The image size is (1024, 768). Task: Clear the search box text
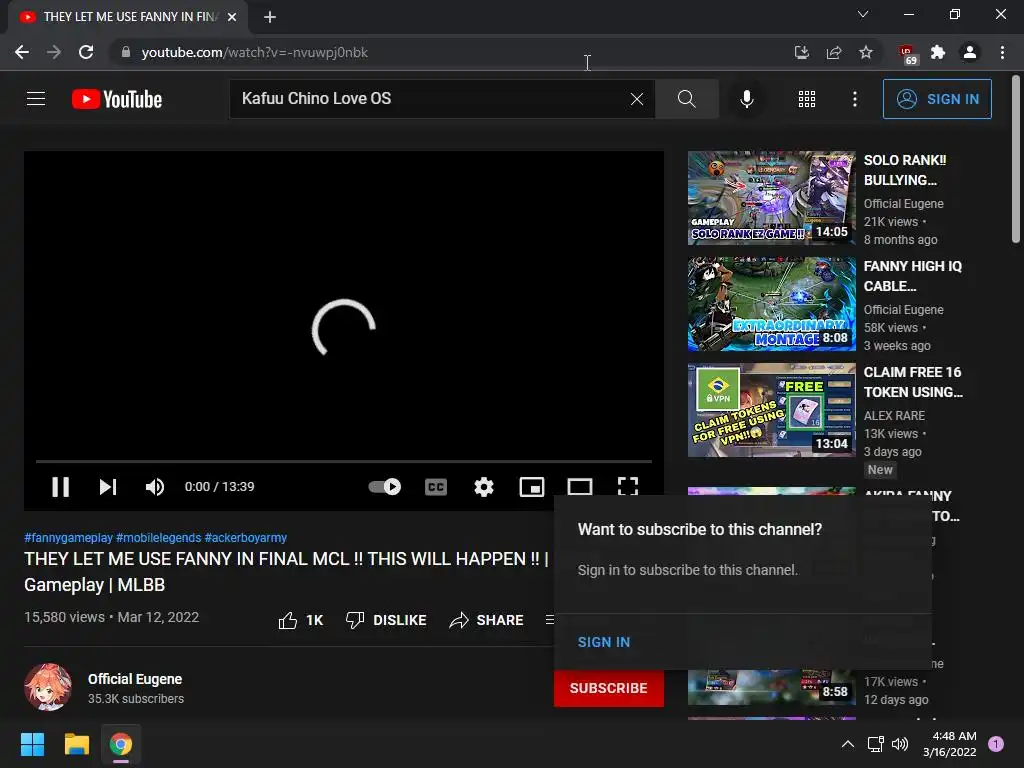tap(637, 99)
